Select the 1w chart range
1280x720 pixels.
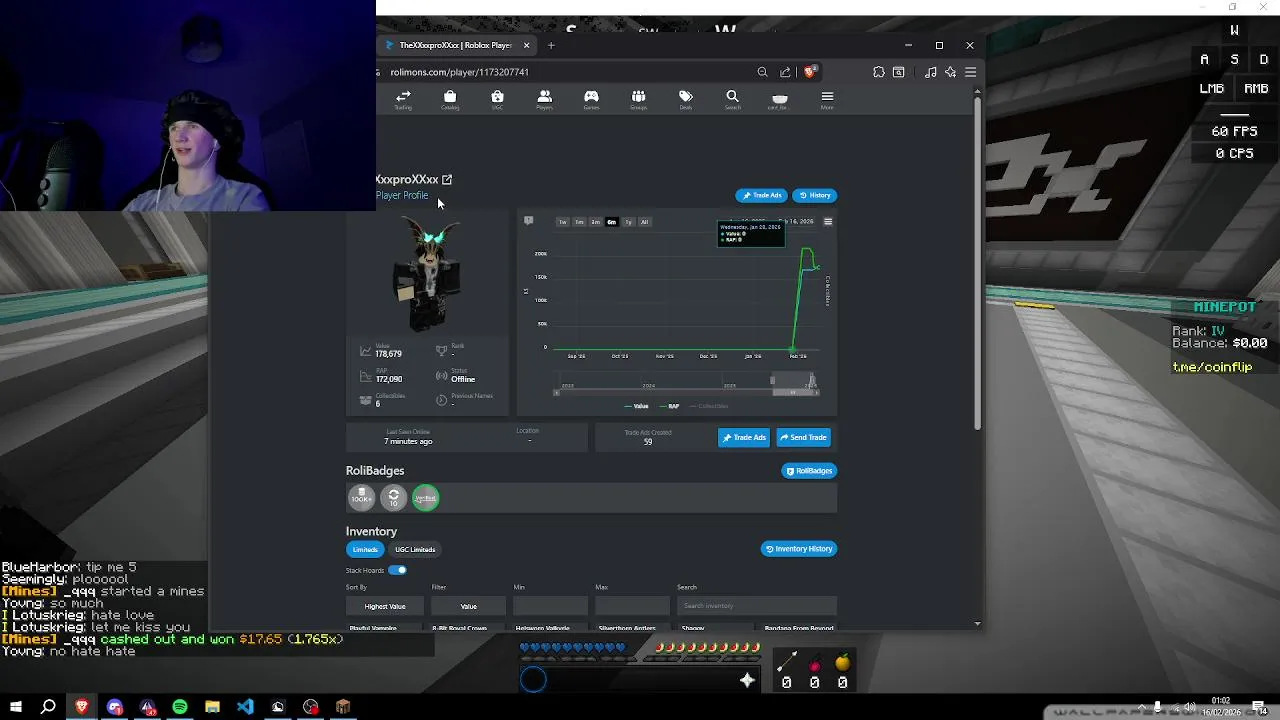pos(562,222)
